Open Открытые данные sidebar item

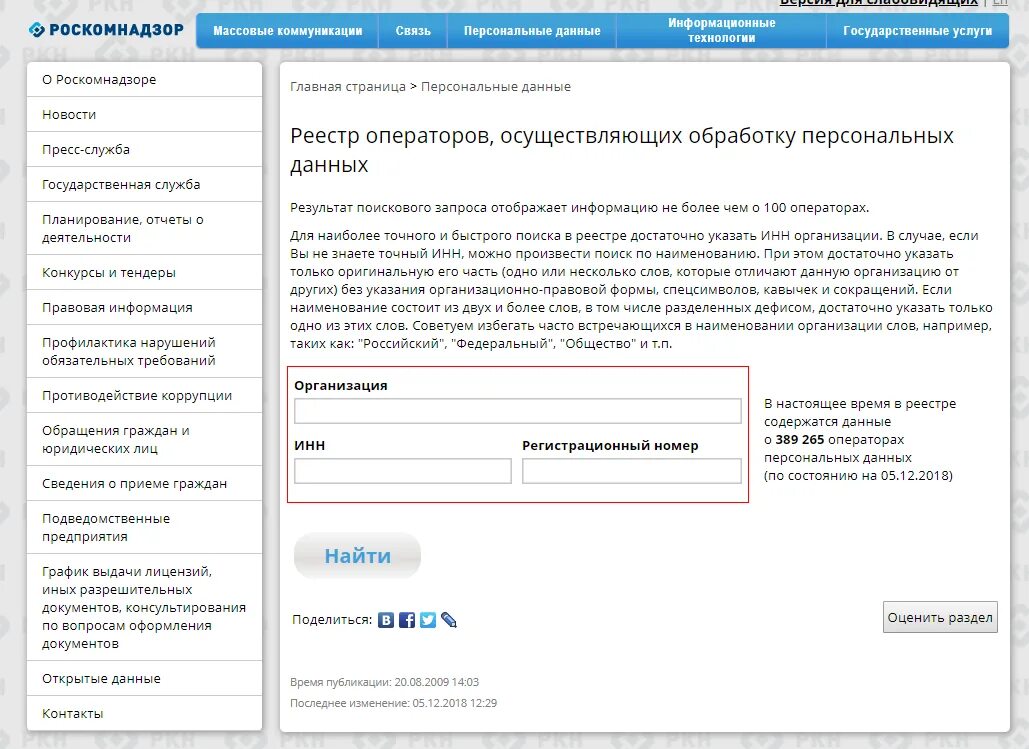point(144,678)
